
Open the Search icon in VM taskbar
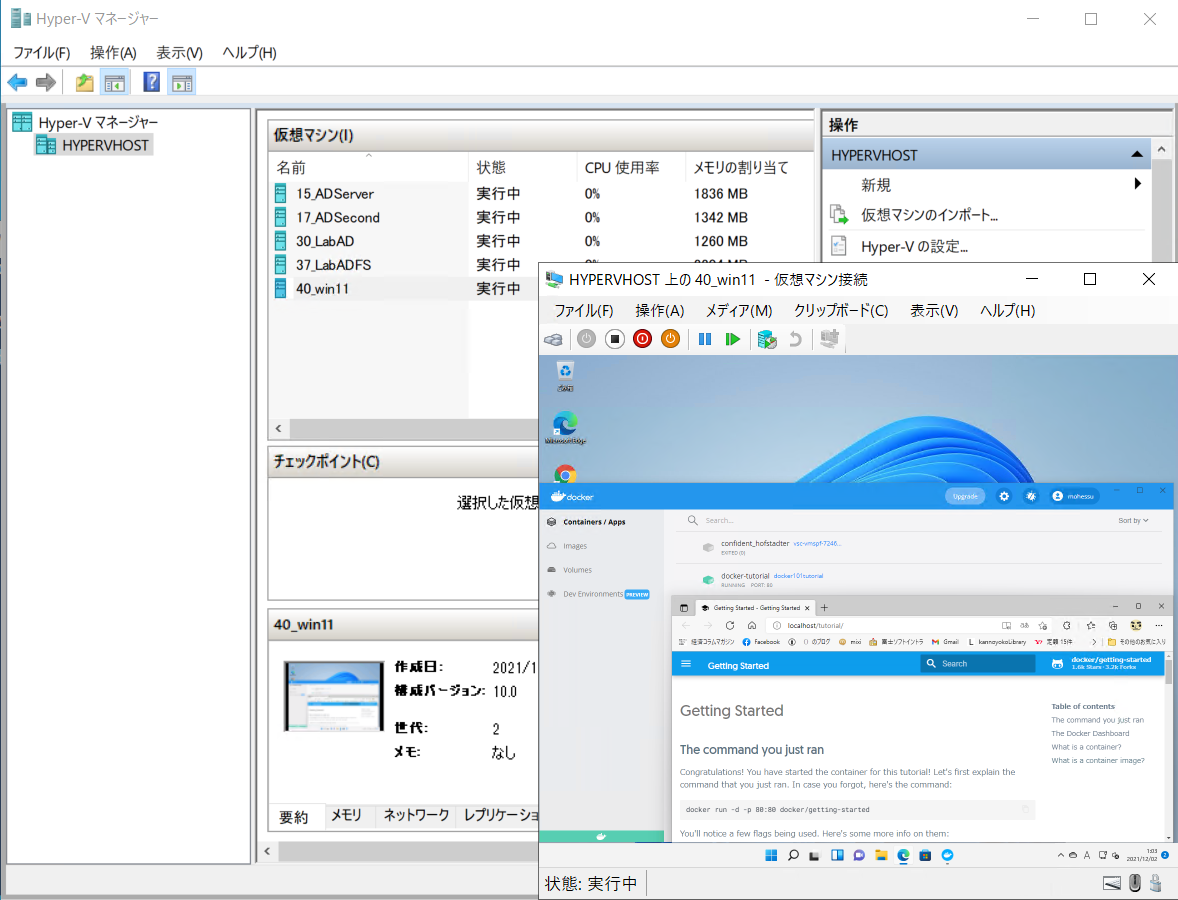793,855
